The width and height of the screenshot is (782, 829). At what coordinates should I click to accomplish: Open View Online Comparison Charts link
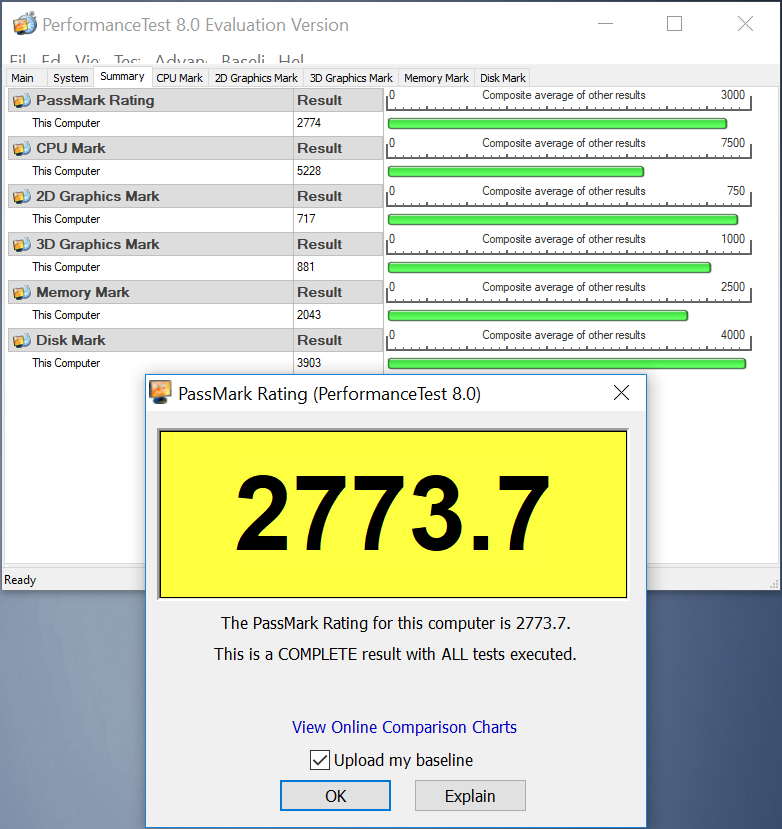click(x=404, y=727)
